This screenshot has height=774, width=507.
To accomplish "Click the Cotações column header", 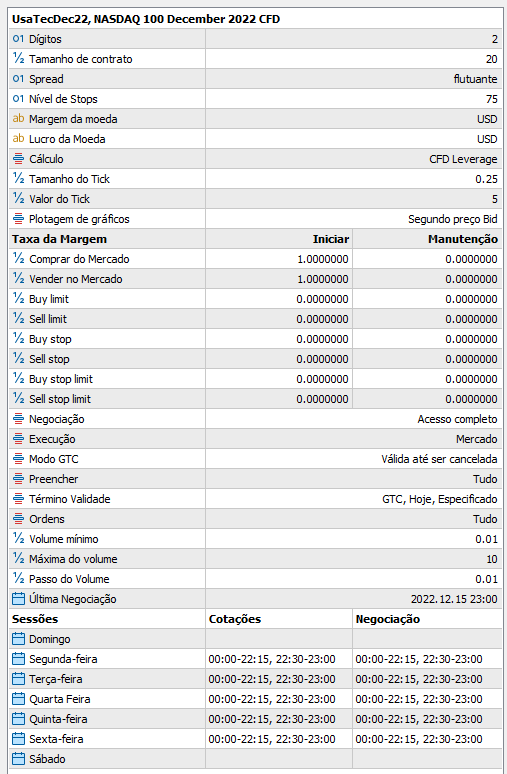I will click(x=234, y=619).
